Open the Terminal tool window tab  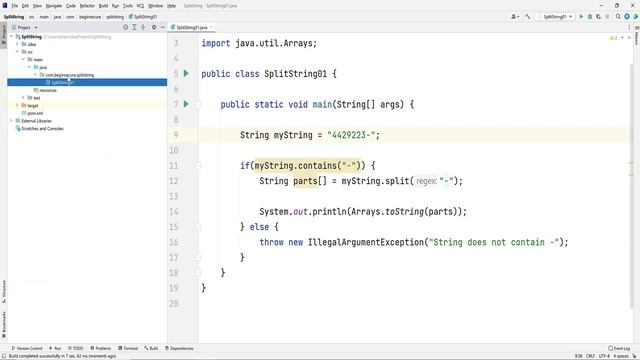[x=128, y=348]
